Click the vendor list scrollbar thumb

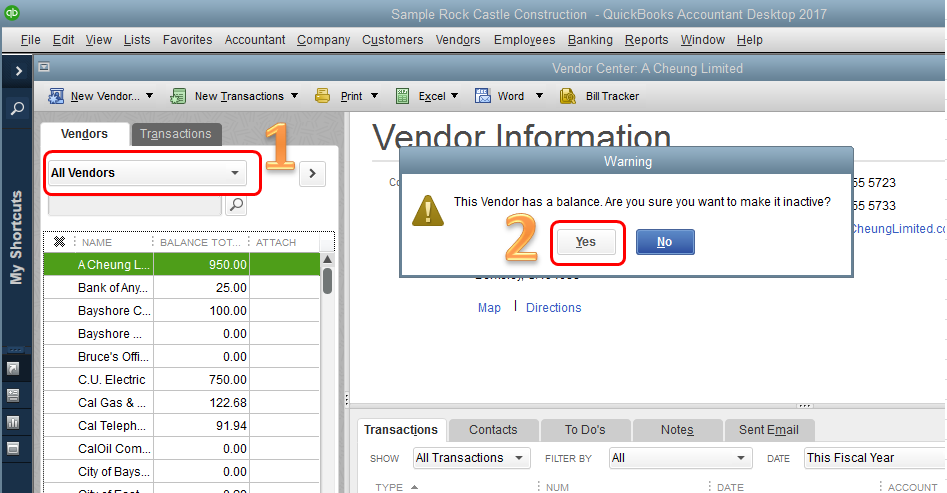tap(327, 280)
